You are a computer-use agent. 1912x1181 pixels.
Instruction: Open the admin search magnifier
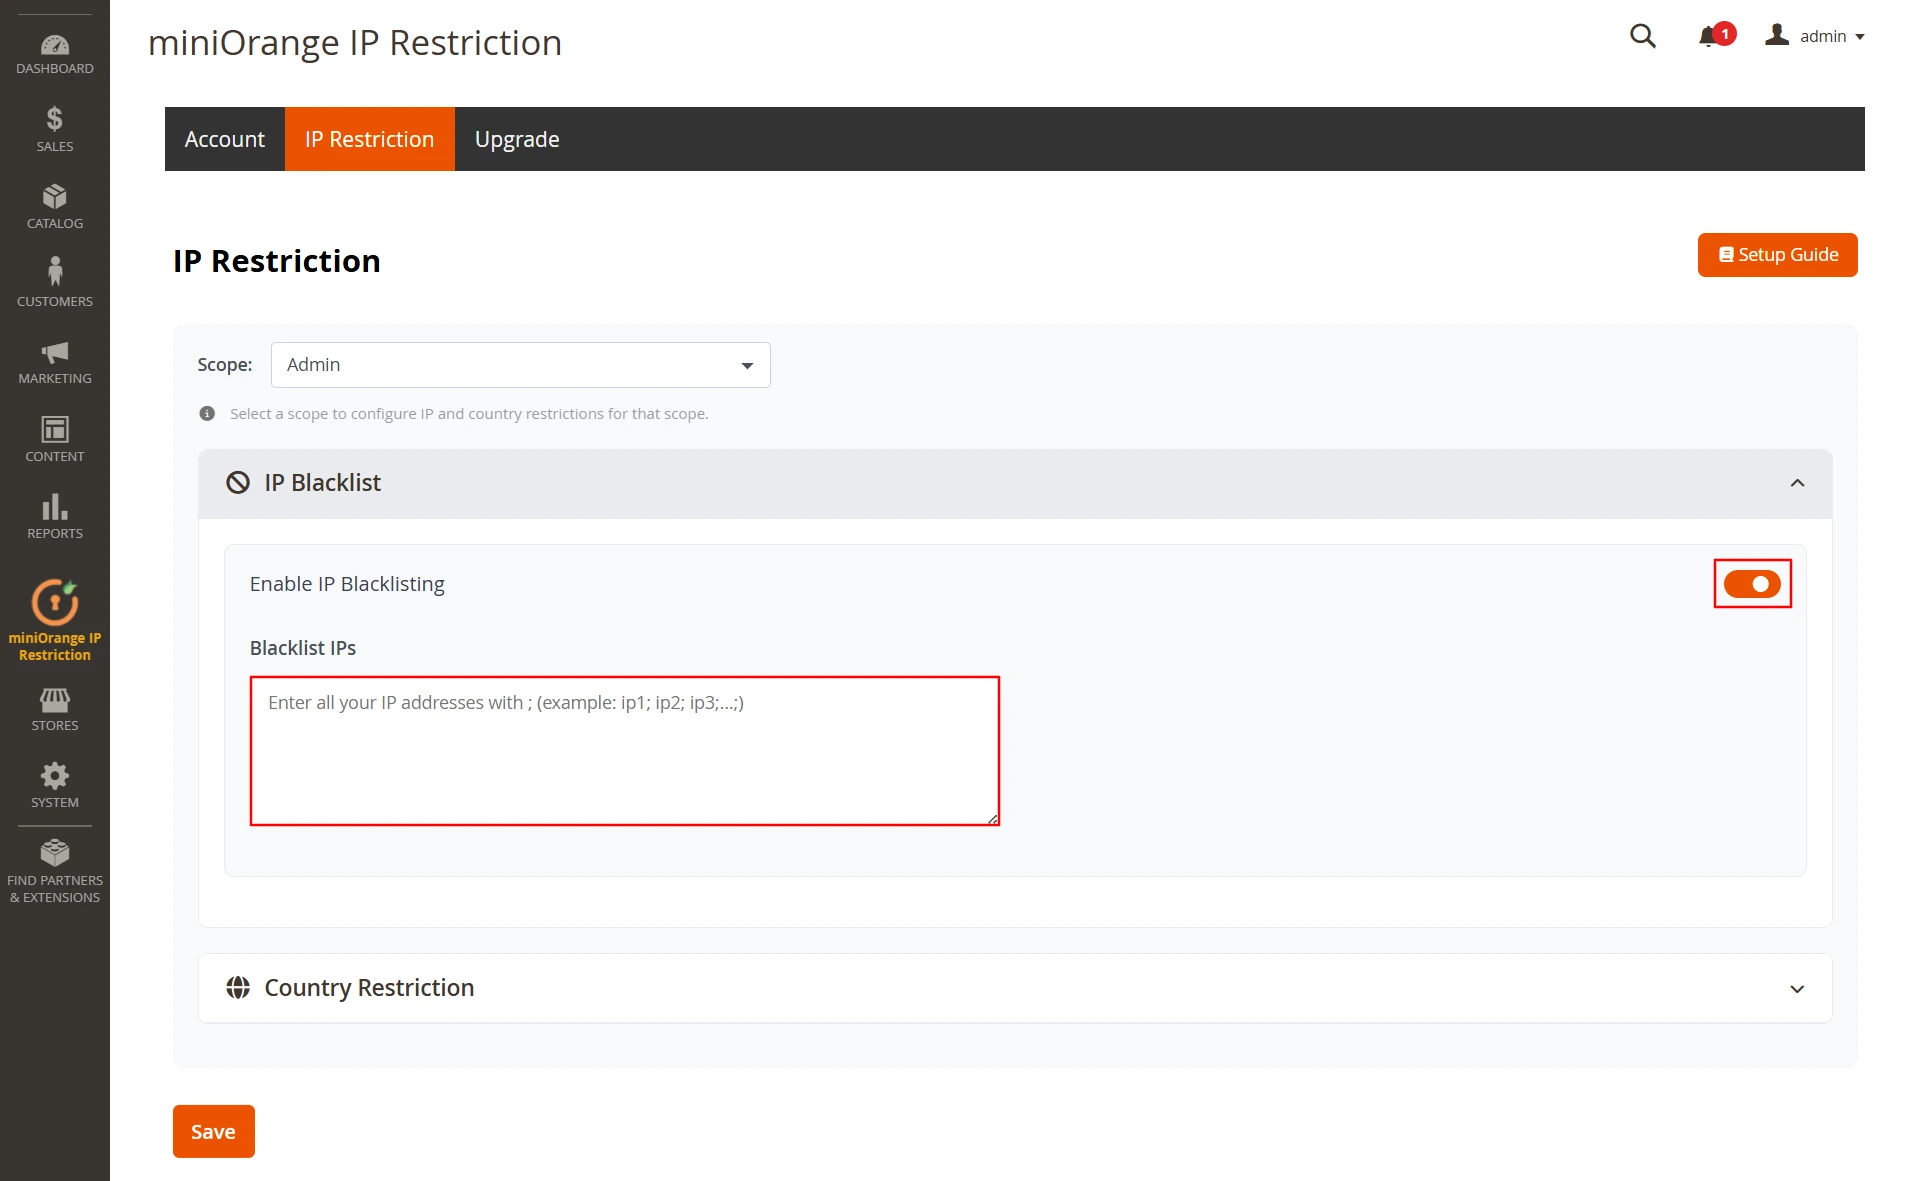click(x=1642, y=36)
